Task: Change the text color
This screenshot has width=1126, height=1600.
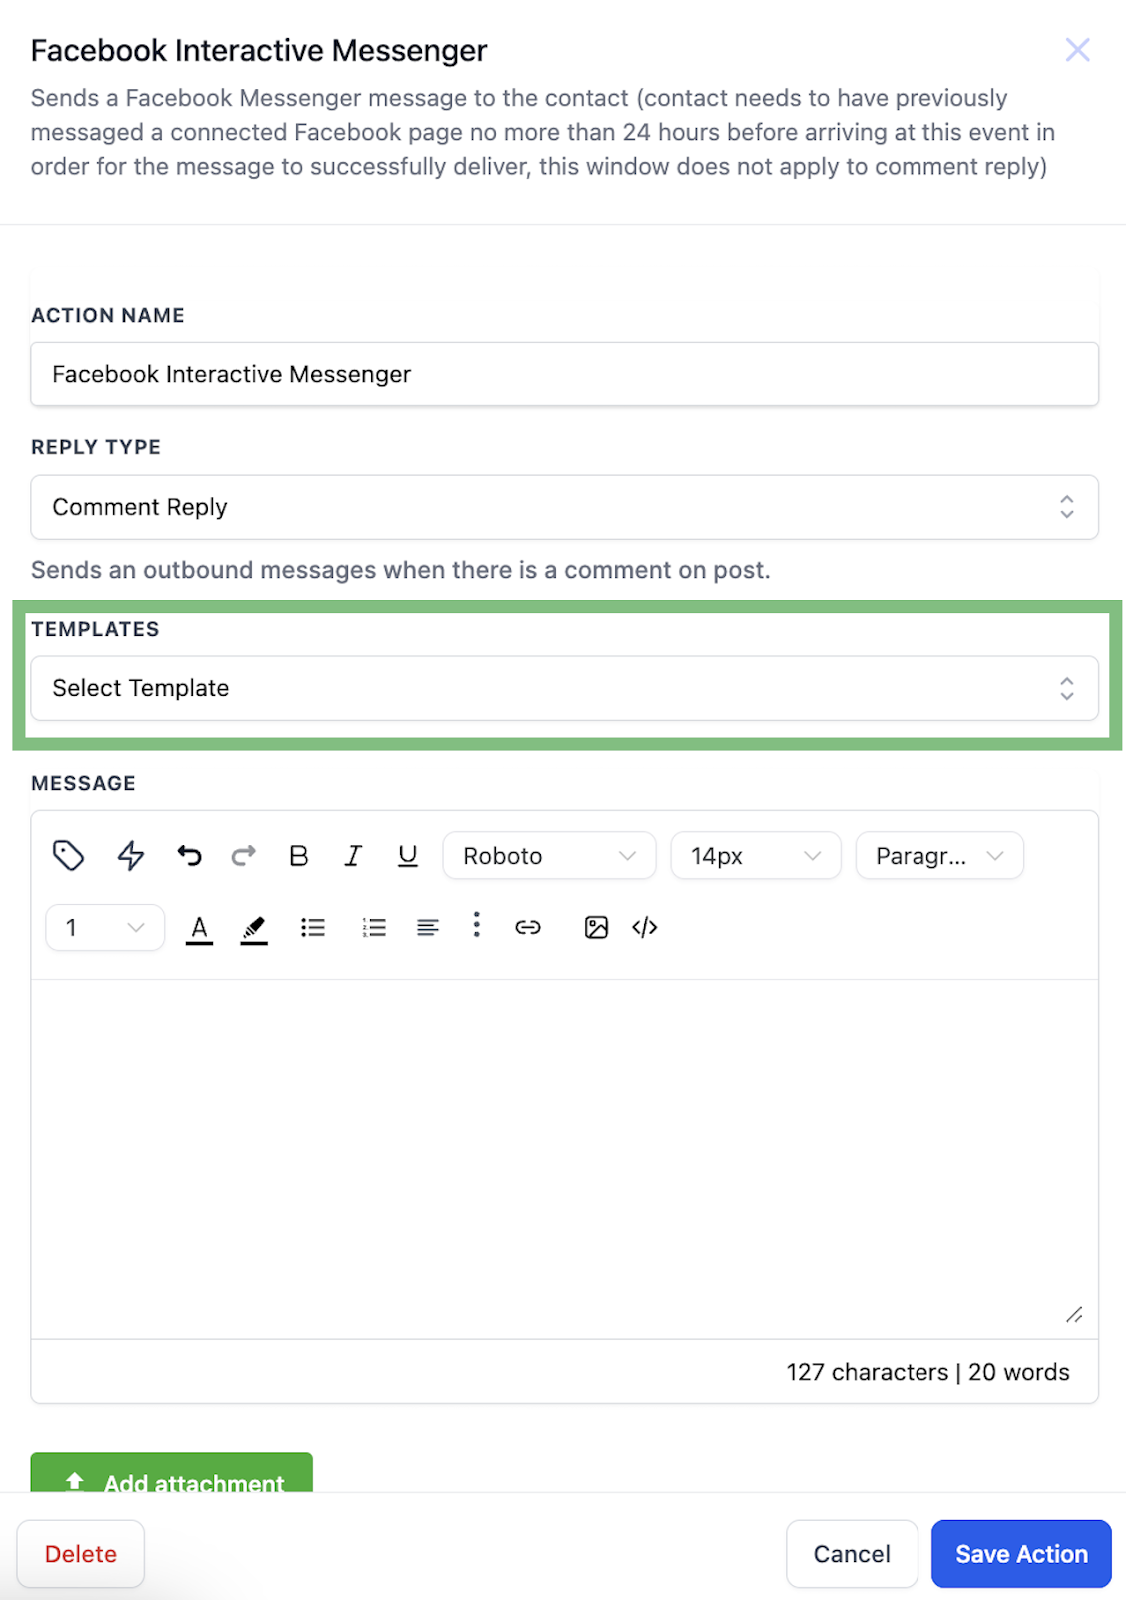Action: pos(200,929)
